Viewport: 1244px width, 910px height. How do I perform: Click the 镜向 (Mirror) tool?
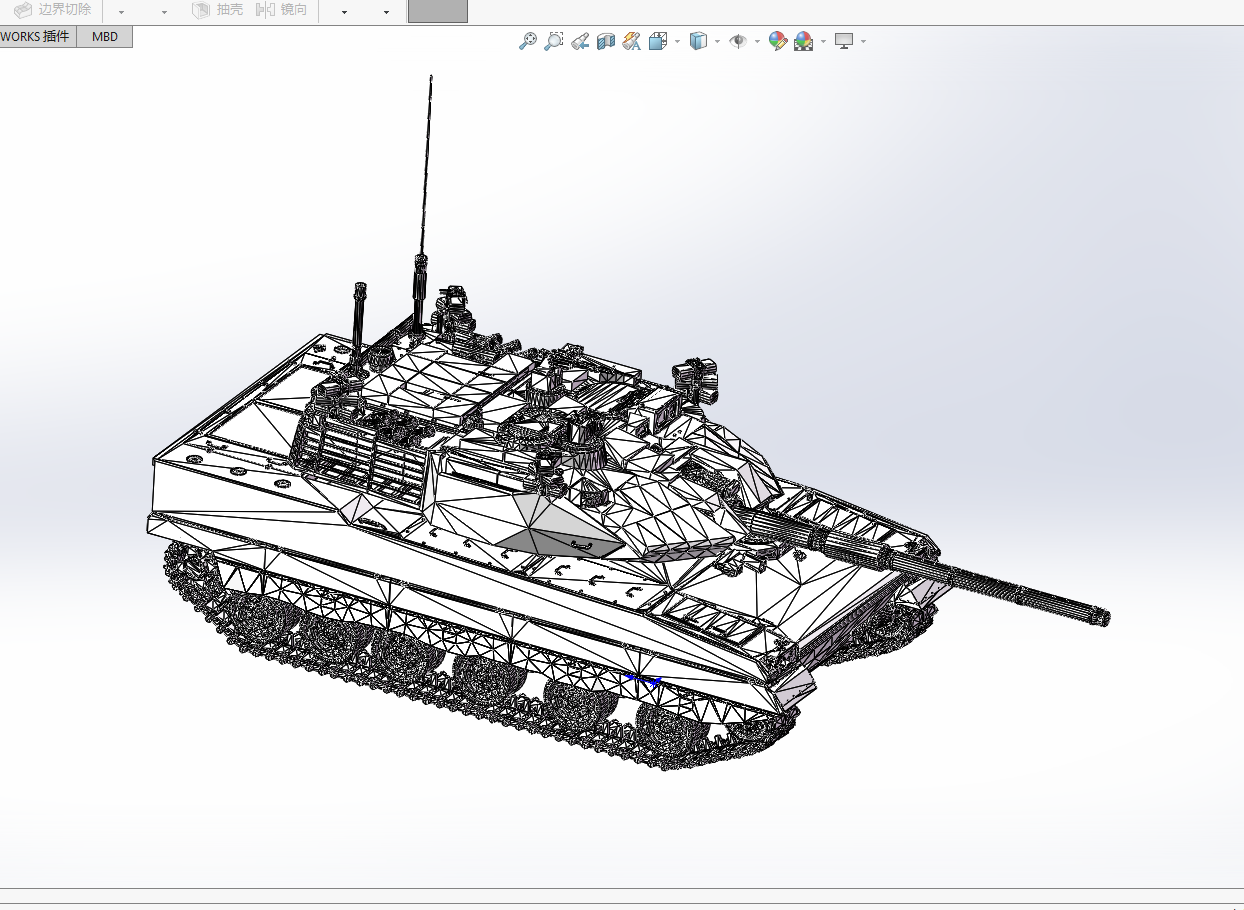(282, 10)
